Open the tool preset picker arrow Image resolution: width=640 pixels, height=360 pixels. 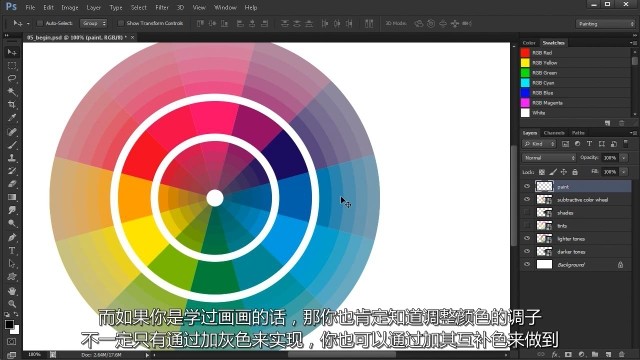point(28,24)
